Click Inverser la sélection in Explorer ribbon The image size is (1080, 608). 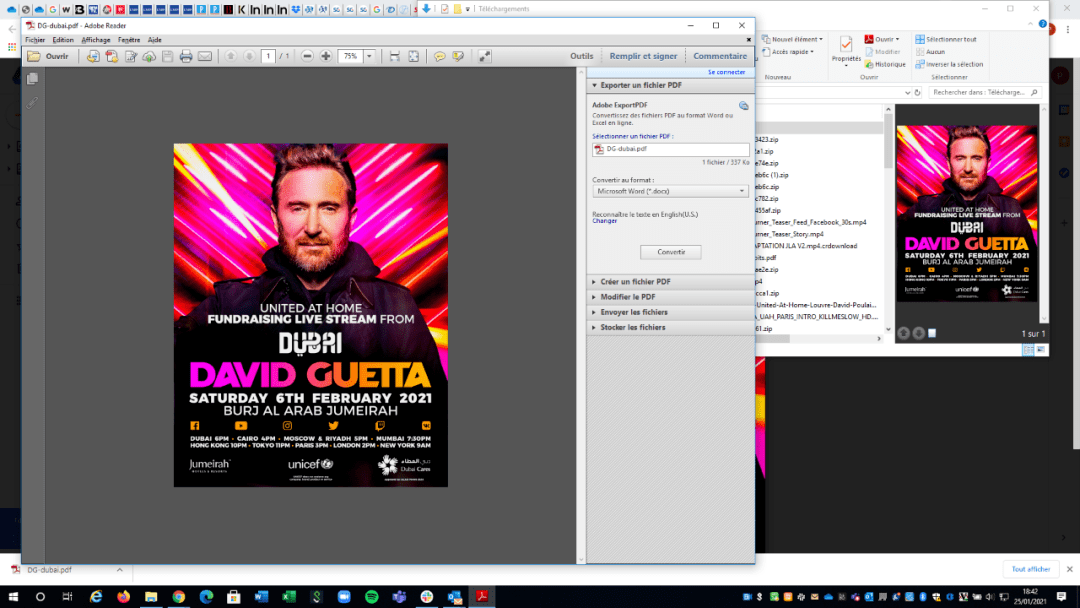pos(948,64)
